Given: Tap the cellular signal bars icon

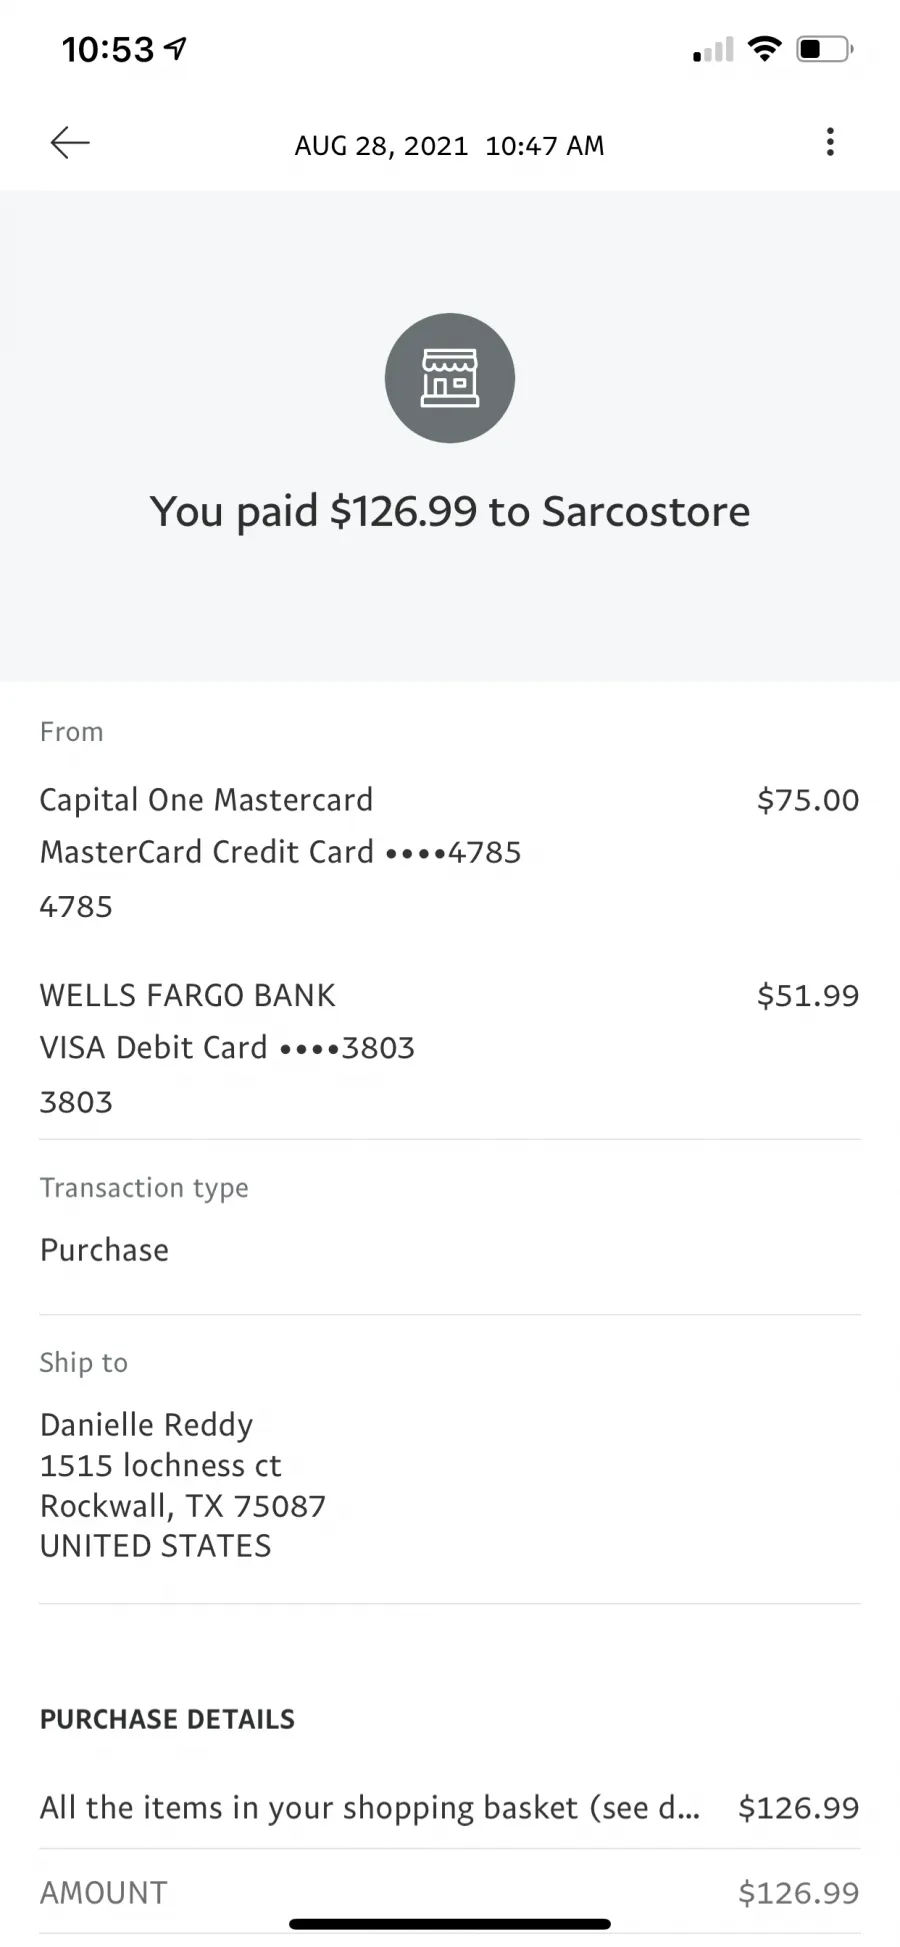Looking at the screenshot, I should 713,49.
